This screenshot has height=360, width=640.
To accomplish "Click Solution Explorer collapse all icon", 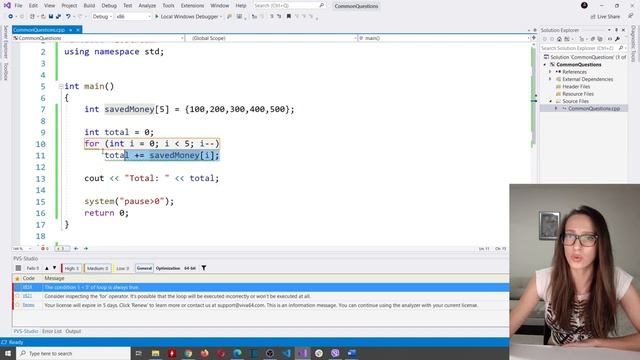I will click(593, 39).
